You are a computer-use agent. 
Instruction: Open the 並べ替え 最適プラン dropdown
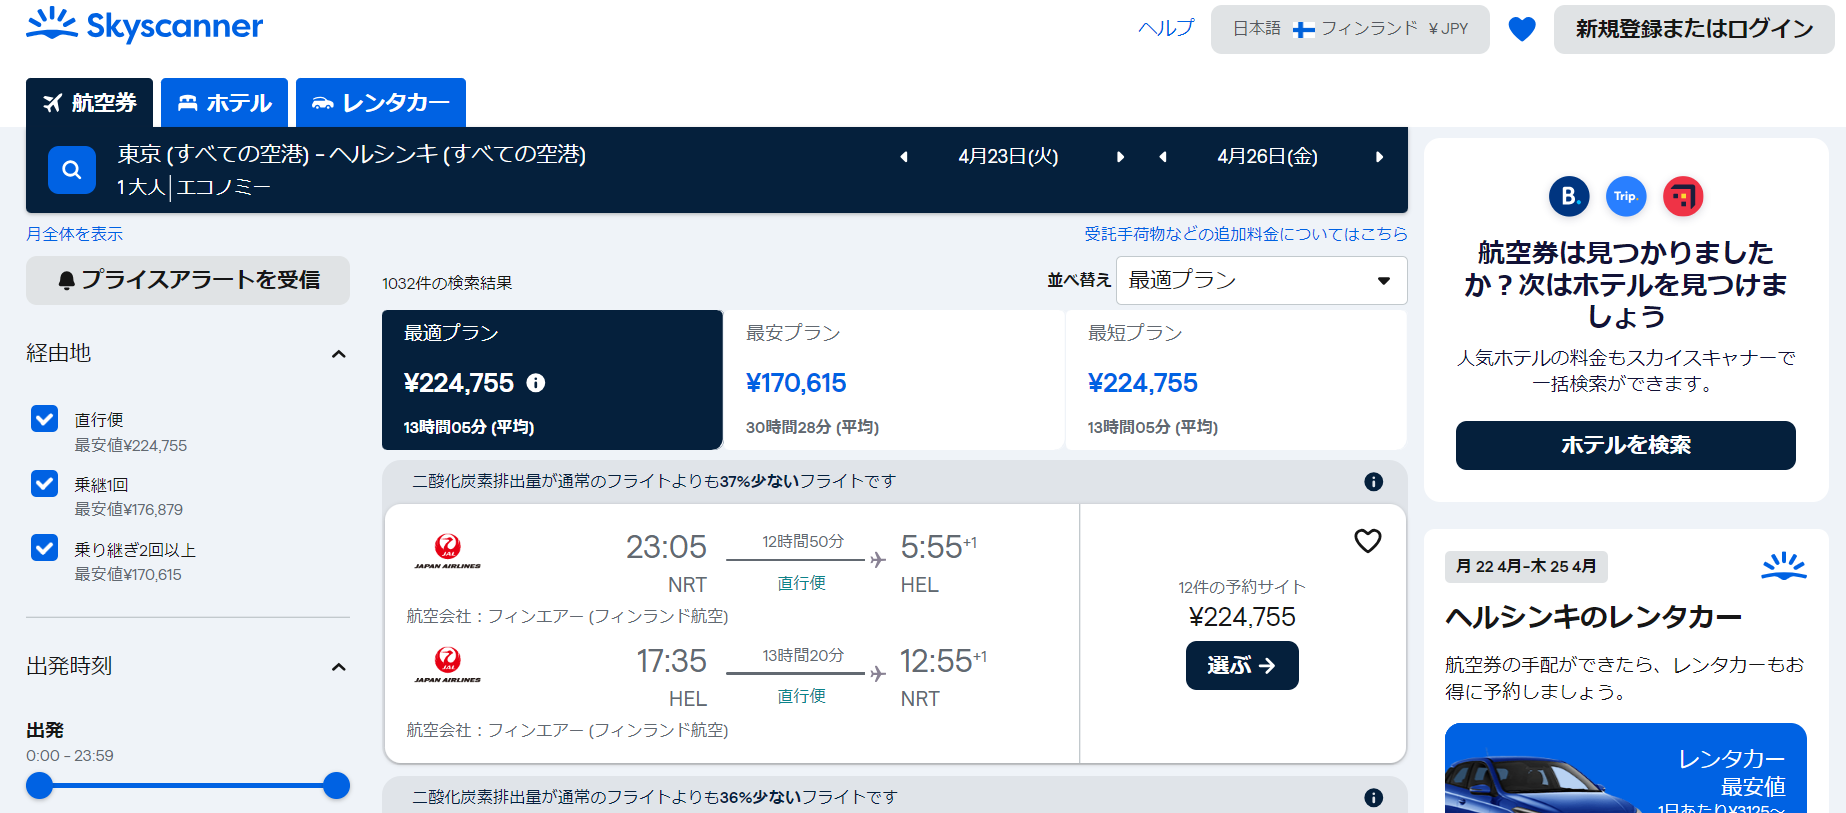tap(1262, 281)
